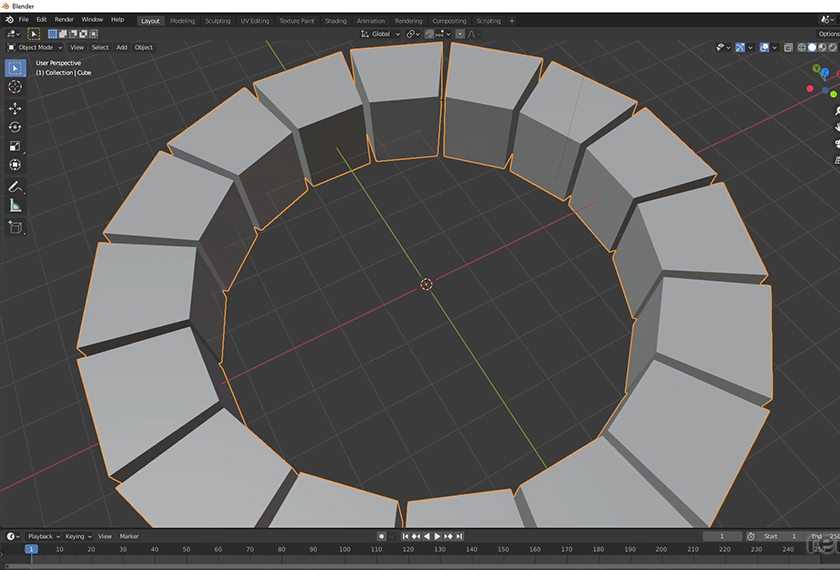Viewport: 840px width, 570px height.
Task: Select the Measure tool
Action: pos(15,206)
